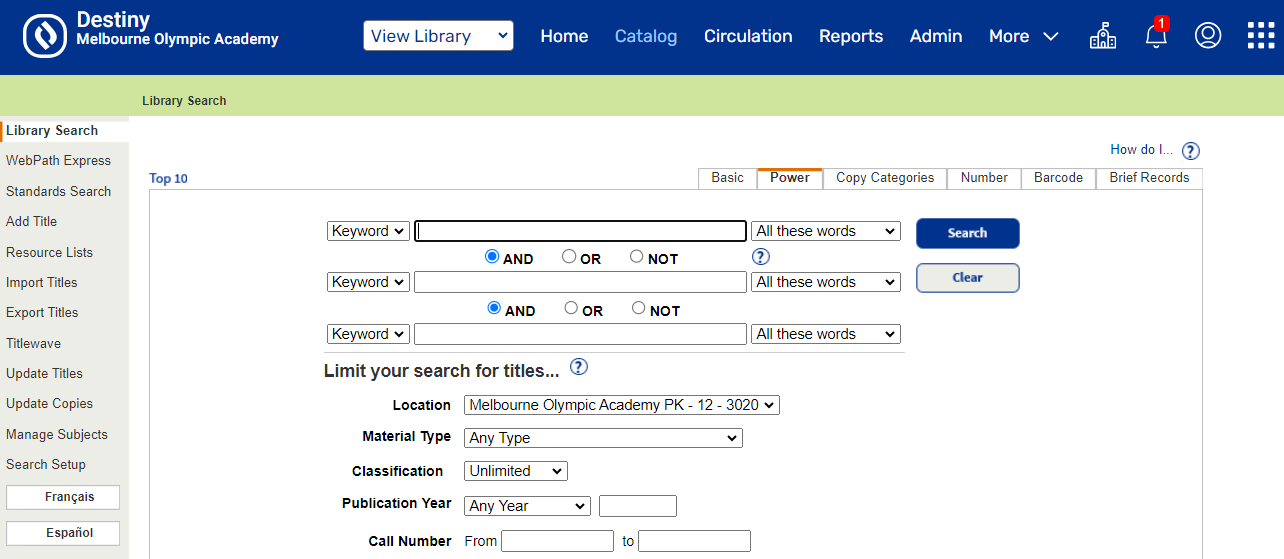Select the first NOT radio button
The width and height of the screenshot is (1284, 559).
click(636, 257)
